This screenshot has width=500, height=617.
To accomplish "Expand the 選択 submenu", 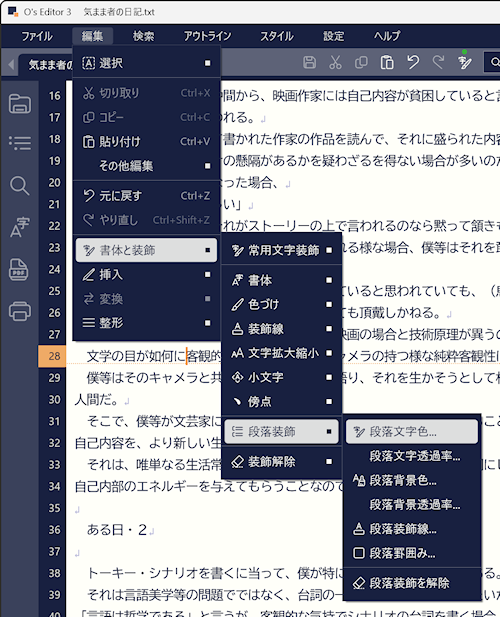I will tap(146, 63).
